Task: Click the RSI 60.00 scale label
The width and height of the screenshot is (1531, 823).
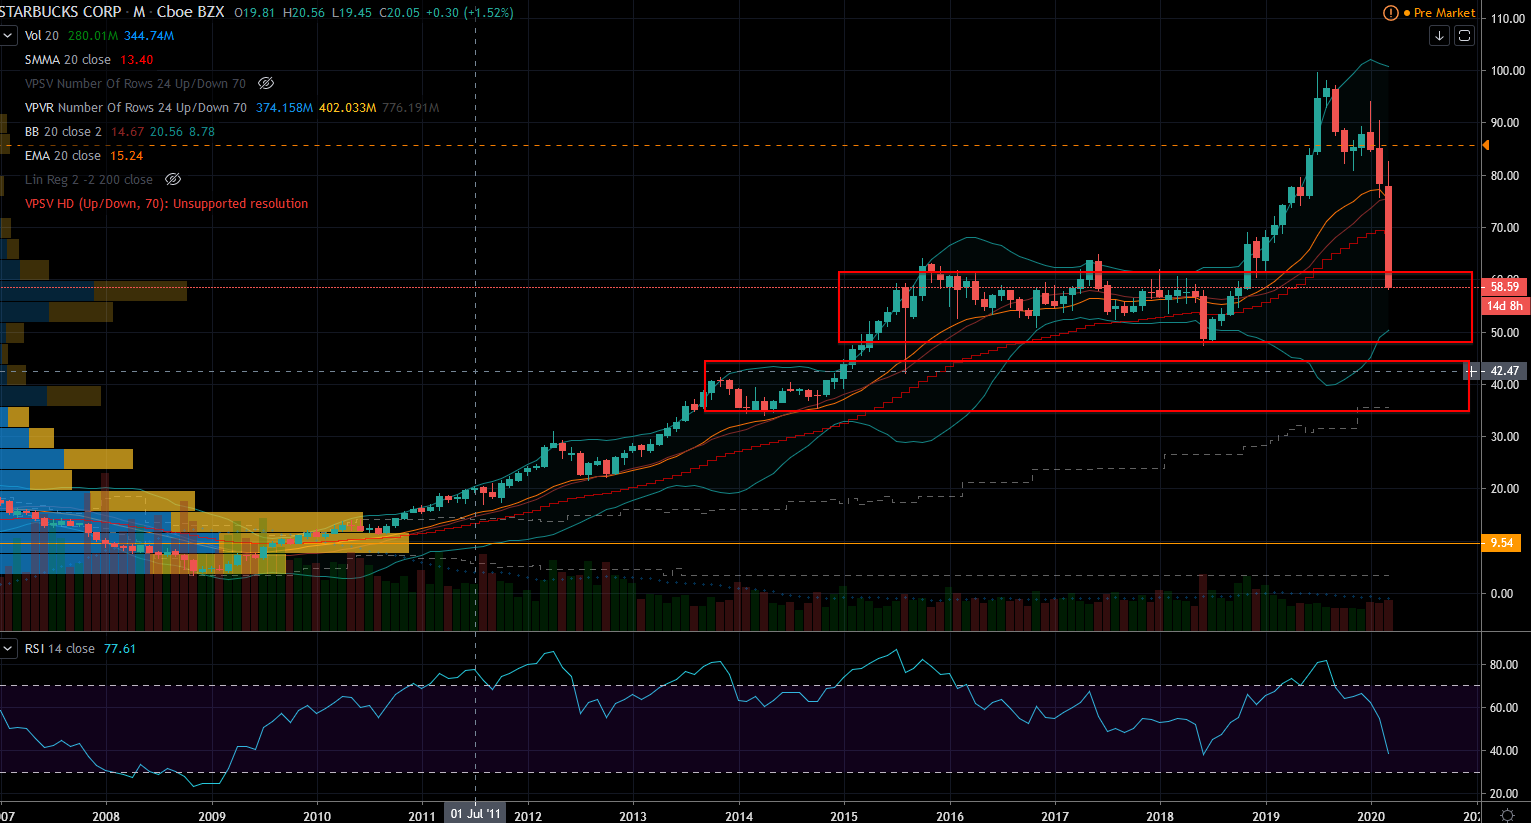Action: tap(1504, 708)
